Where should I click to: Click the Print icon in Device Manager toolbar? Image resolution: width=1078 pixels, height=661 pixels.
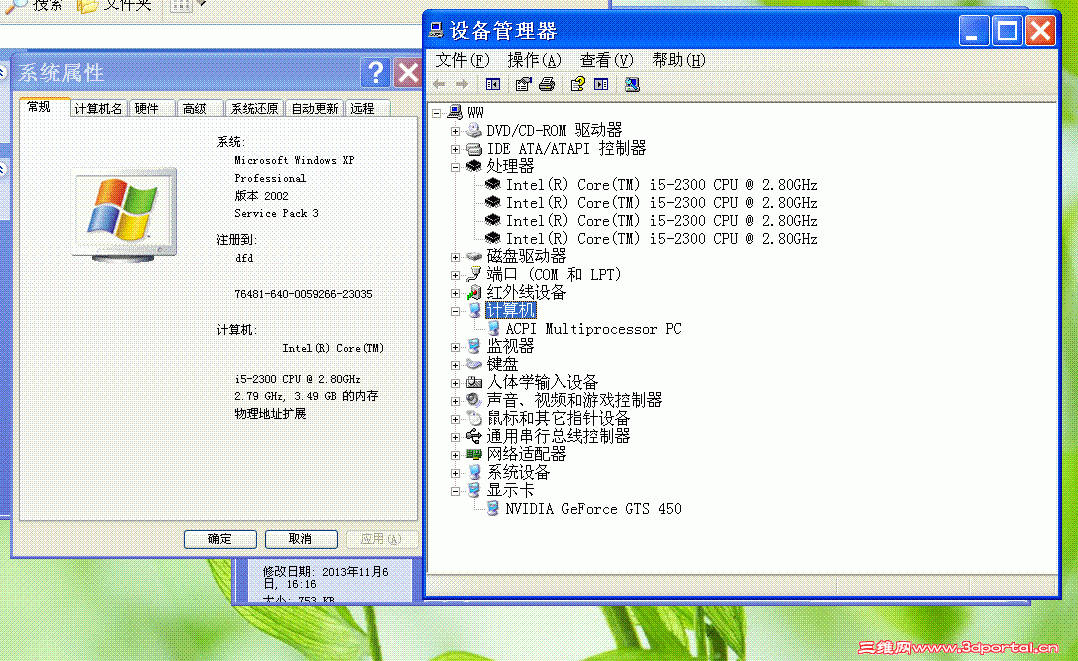click(x=547, y=84)
